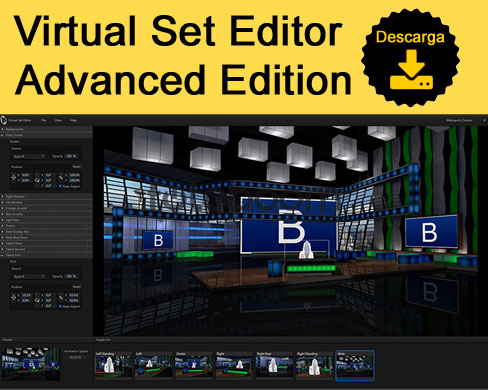This screenshot has height=390, width=488.
Task: Edit Front Screen X position field
Action: tap(26, 175)
